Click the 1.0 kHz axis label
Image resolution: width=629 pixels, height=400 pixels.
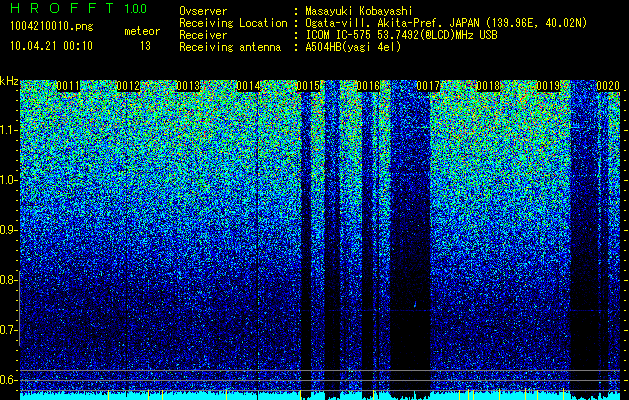(x=7, y=180)
